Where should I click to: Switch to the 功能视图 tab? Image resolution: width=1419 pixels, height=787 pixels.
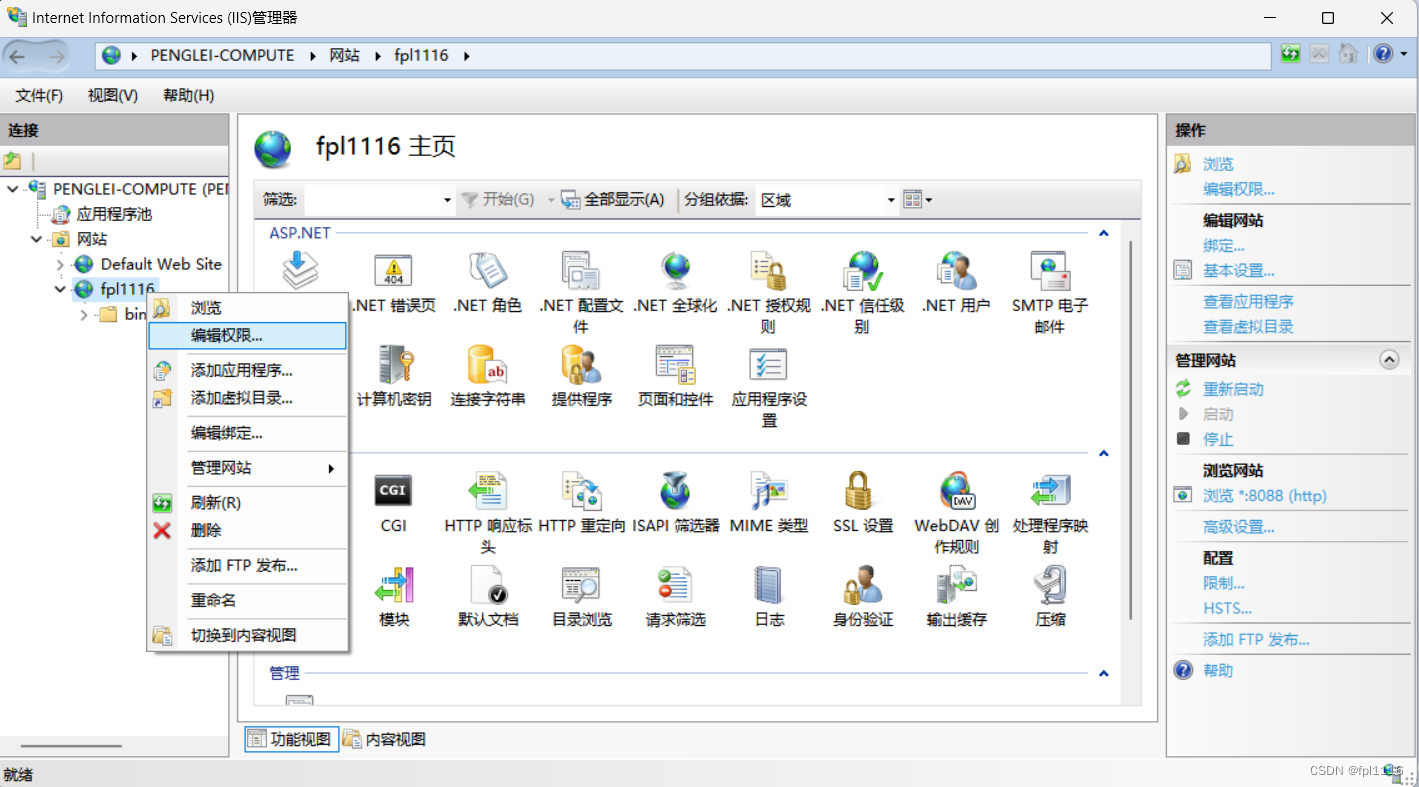coord(290,739)
